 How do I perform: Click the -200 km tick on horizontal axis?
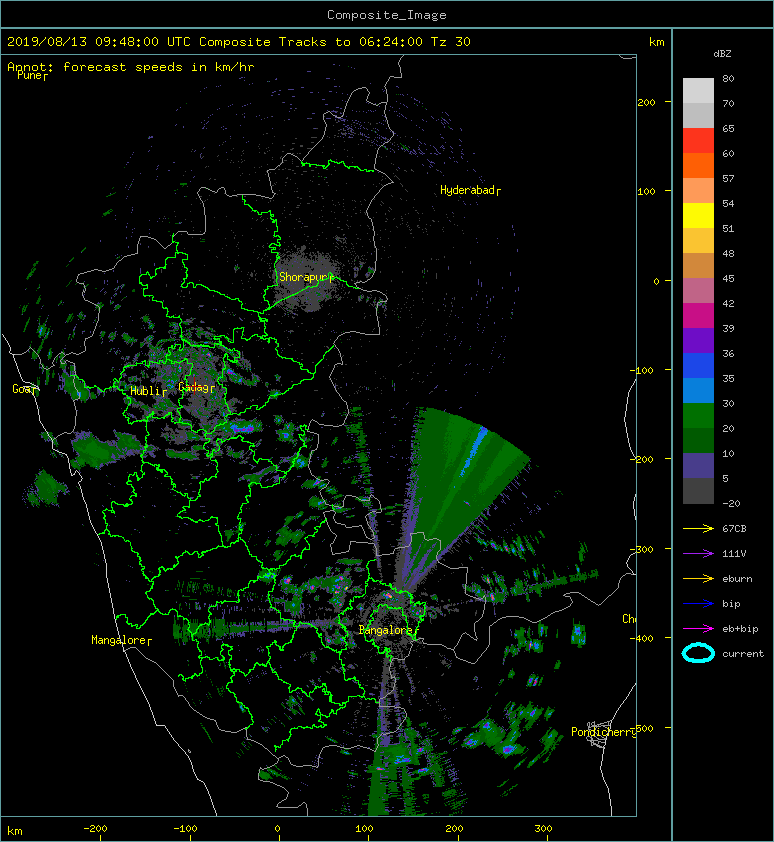click(96, 829)
